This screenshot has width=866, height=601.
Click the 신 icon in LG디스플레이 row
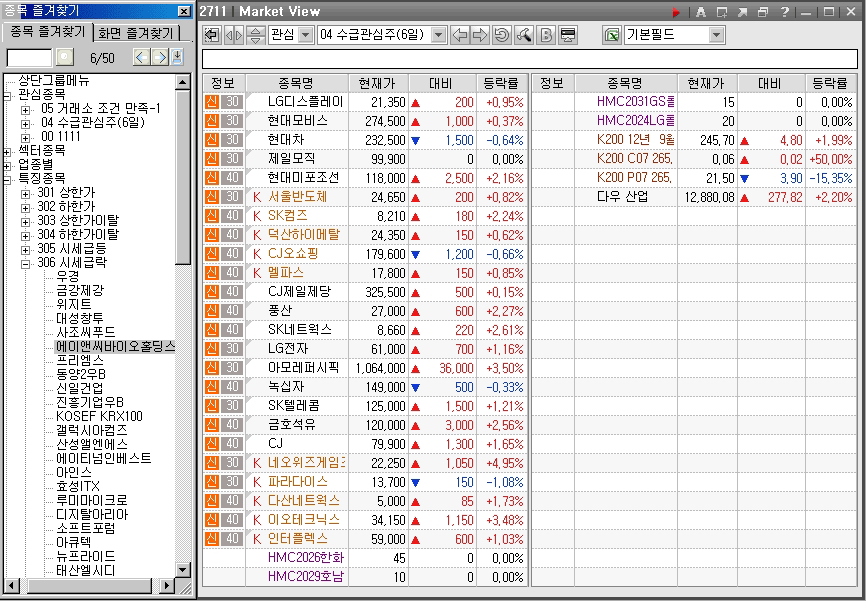(x=212, y=102)
